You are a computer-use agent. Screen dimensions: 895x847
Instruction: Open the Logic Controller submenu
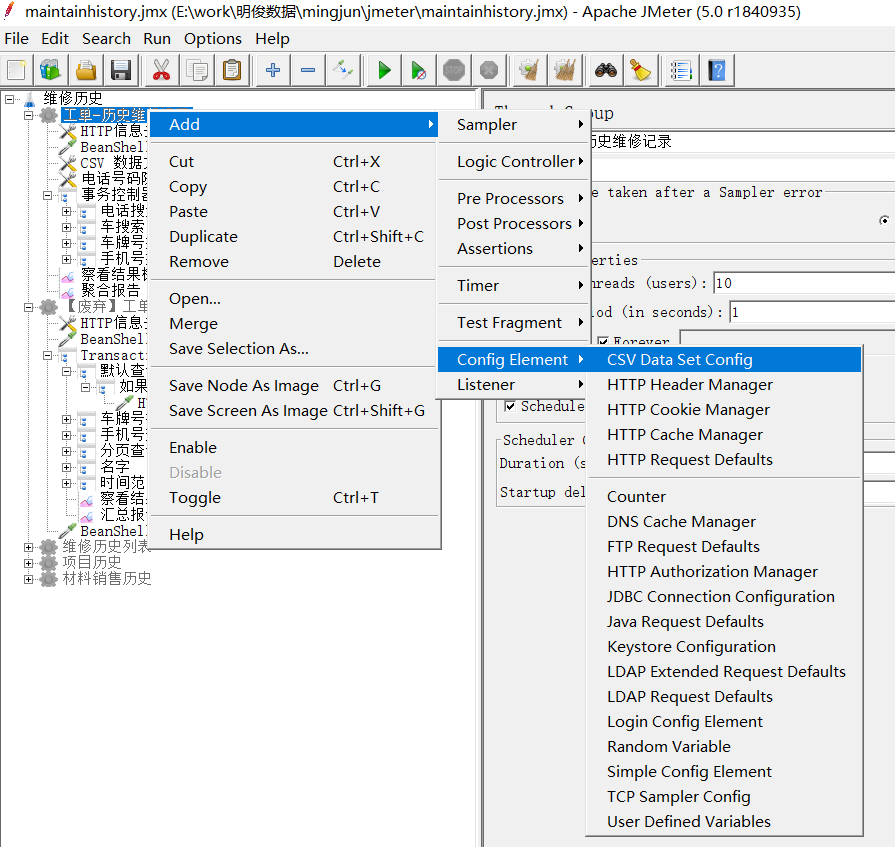(x=512, y=162)
